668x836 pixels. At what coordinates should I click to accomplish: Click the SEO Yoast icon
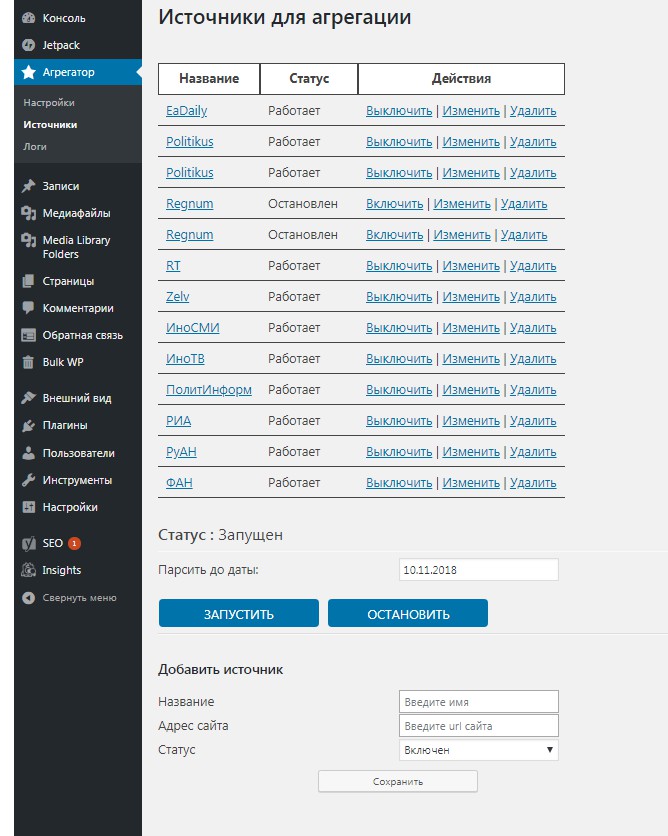(x=28, y=543)
